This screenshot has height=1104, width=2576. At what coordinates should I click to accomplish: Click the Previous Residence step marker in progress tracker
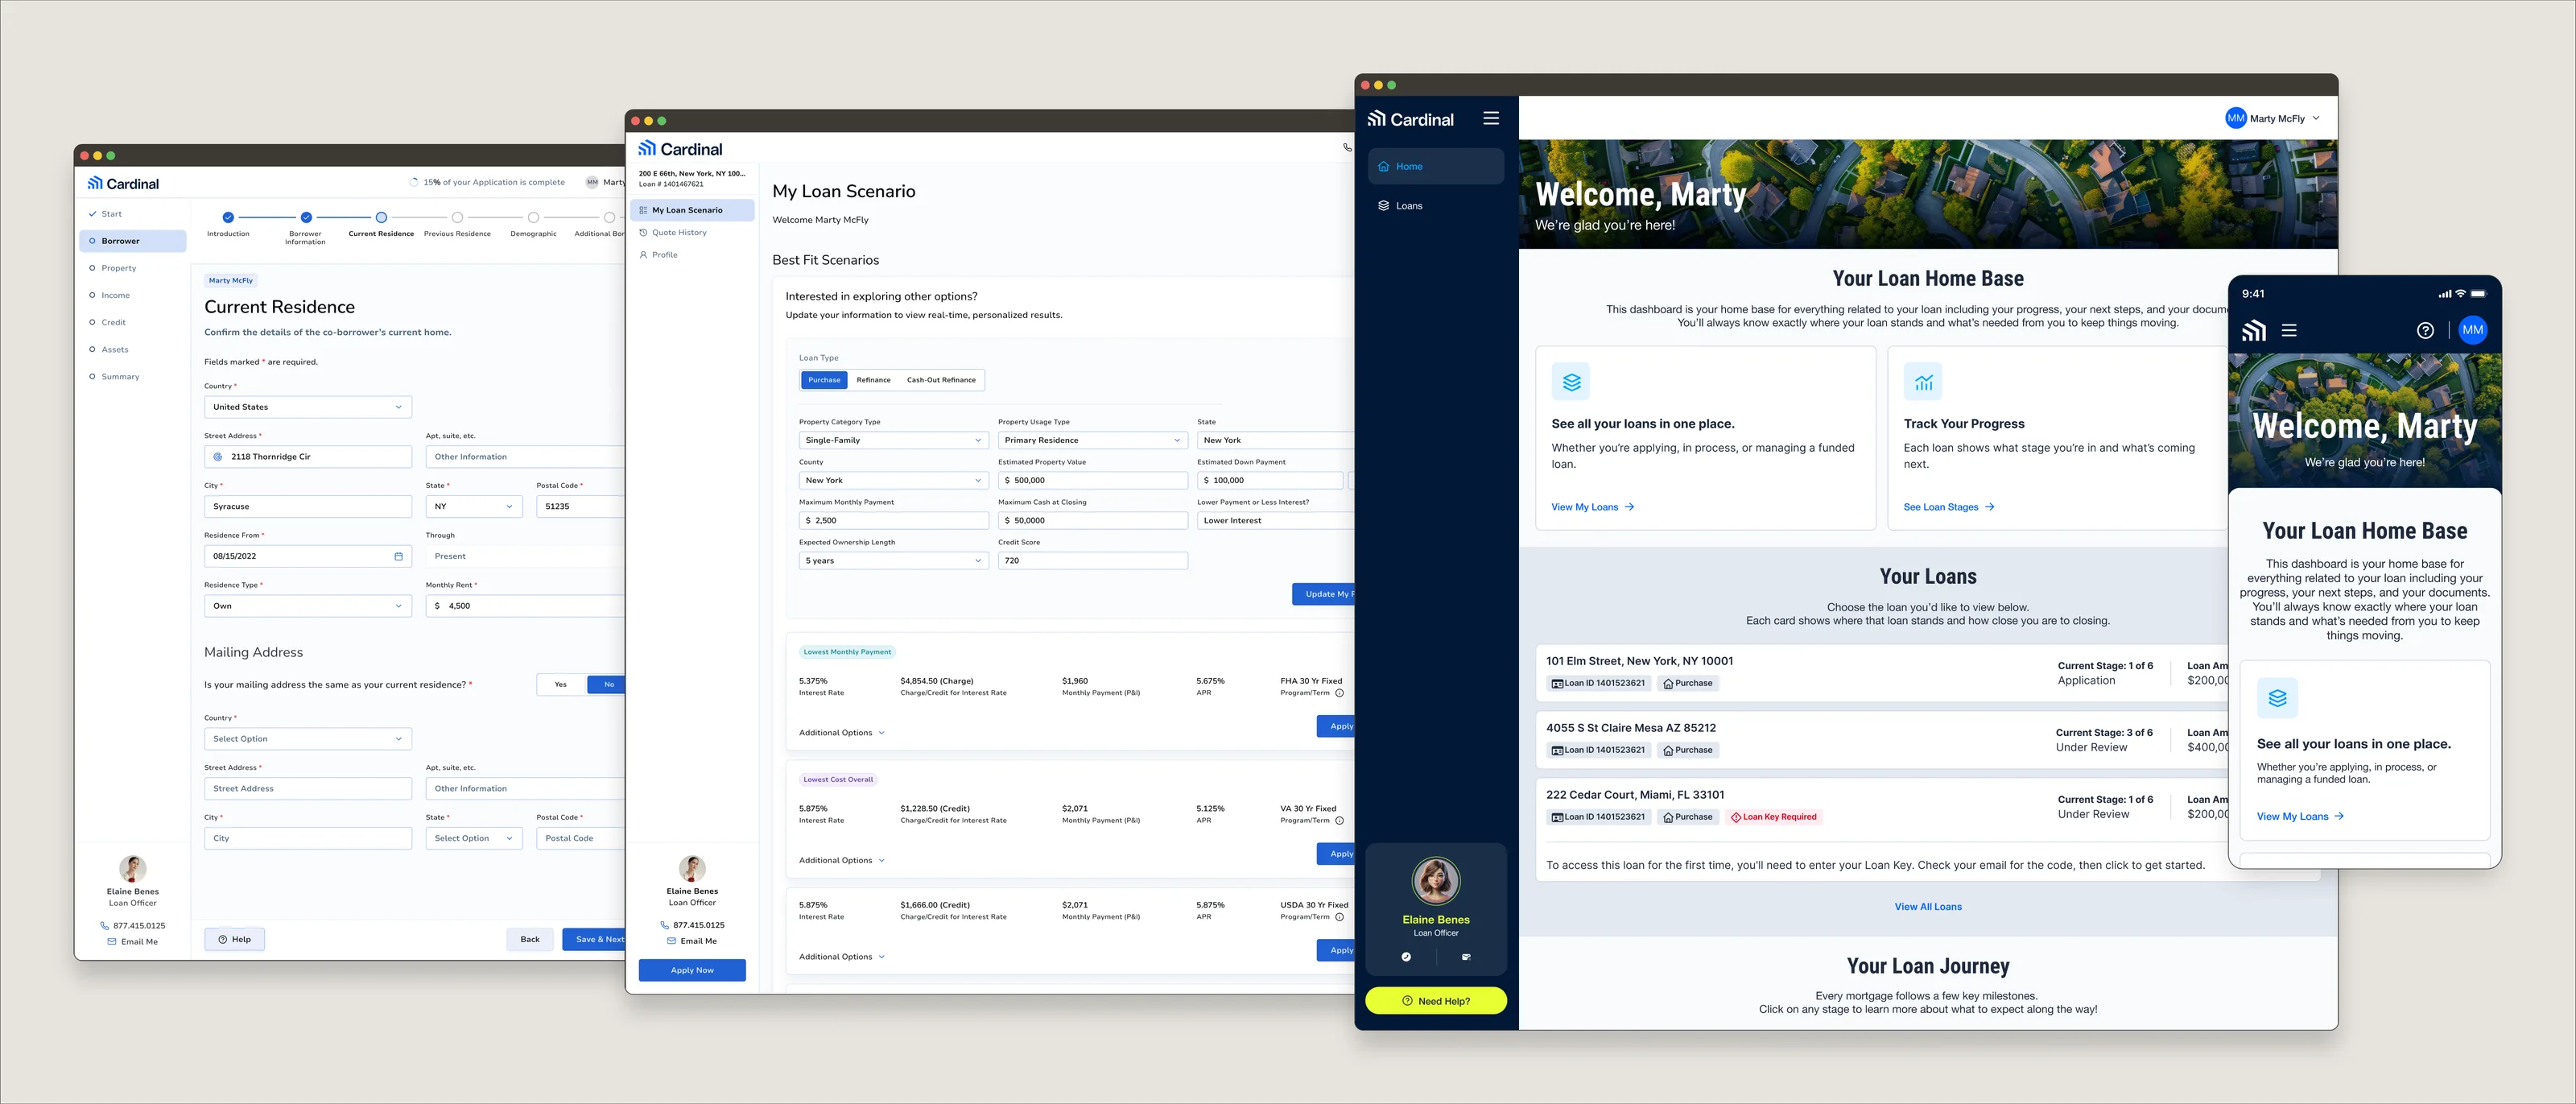(x=457, y=217)
